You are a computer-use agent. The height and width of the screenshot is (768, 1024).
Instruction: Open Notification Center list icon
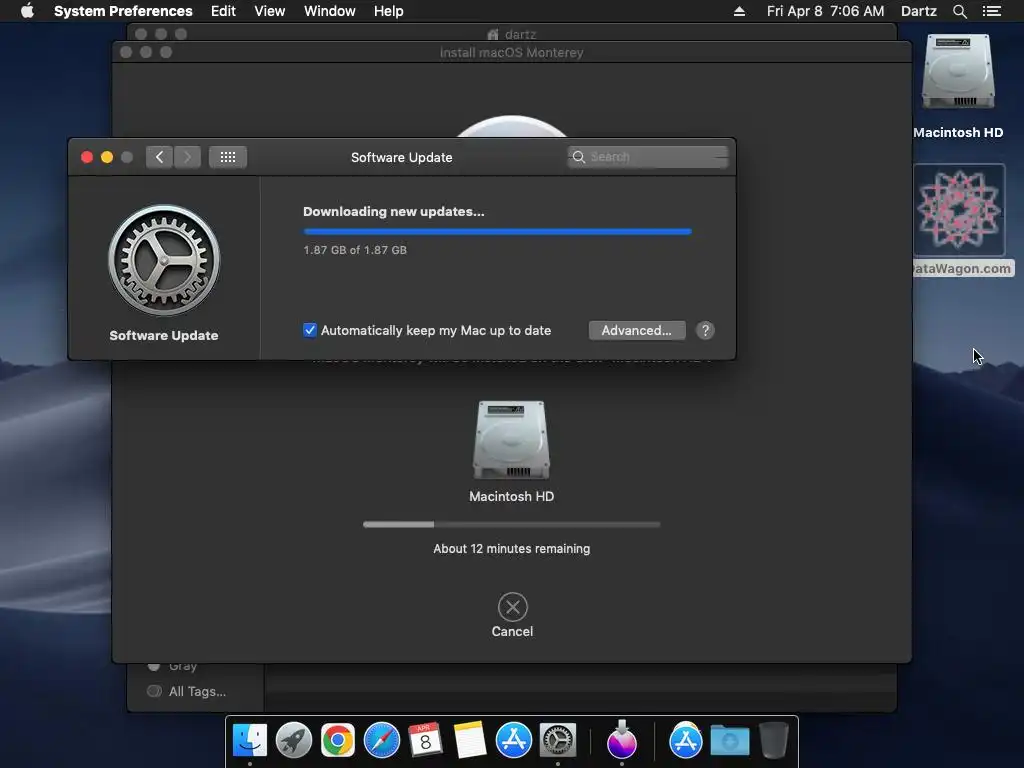(991, 11)
